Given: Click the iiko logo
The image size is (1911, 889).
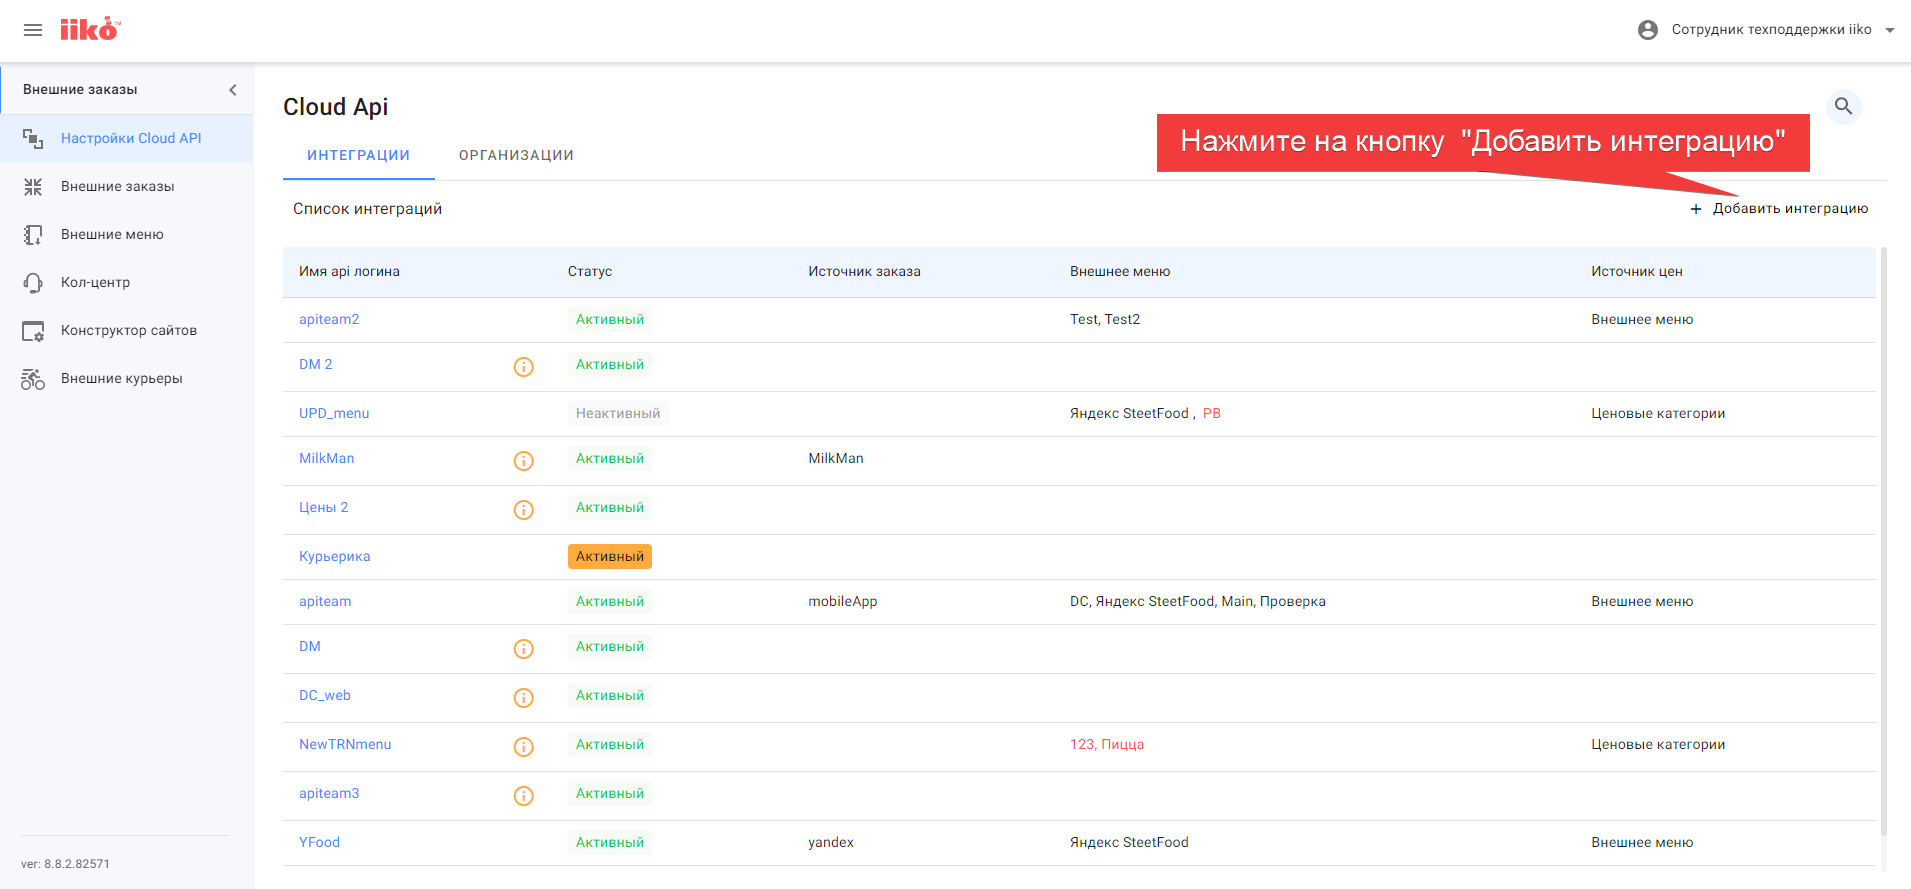Looking at the screenshot, I should point(90,29).
